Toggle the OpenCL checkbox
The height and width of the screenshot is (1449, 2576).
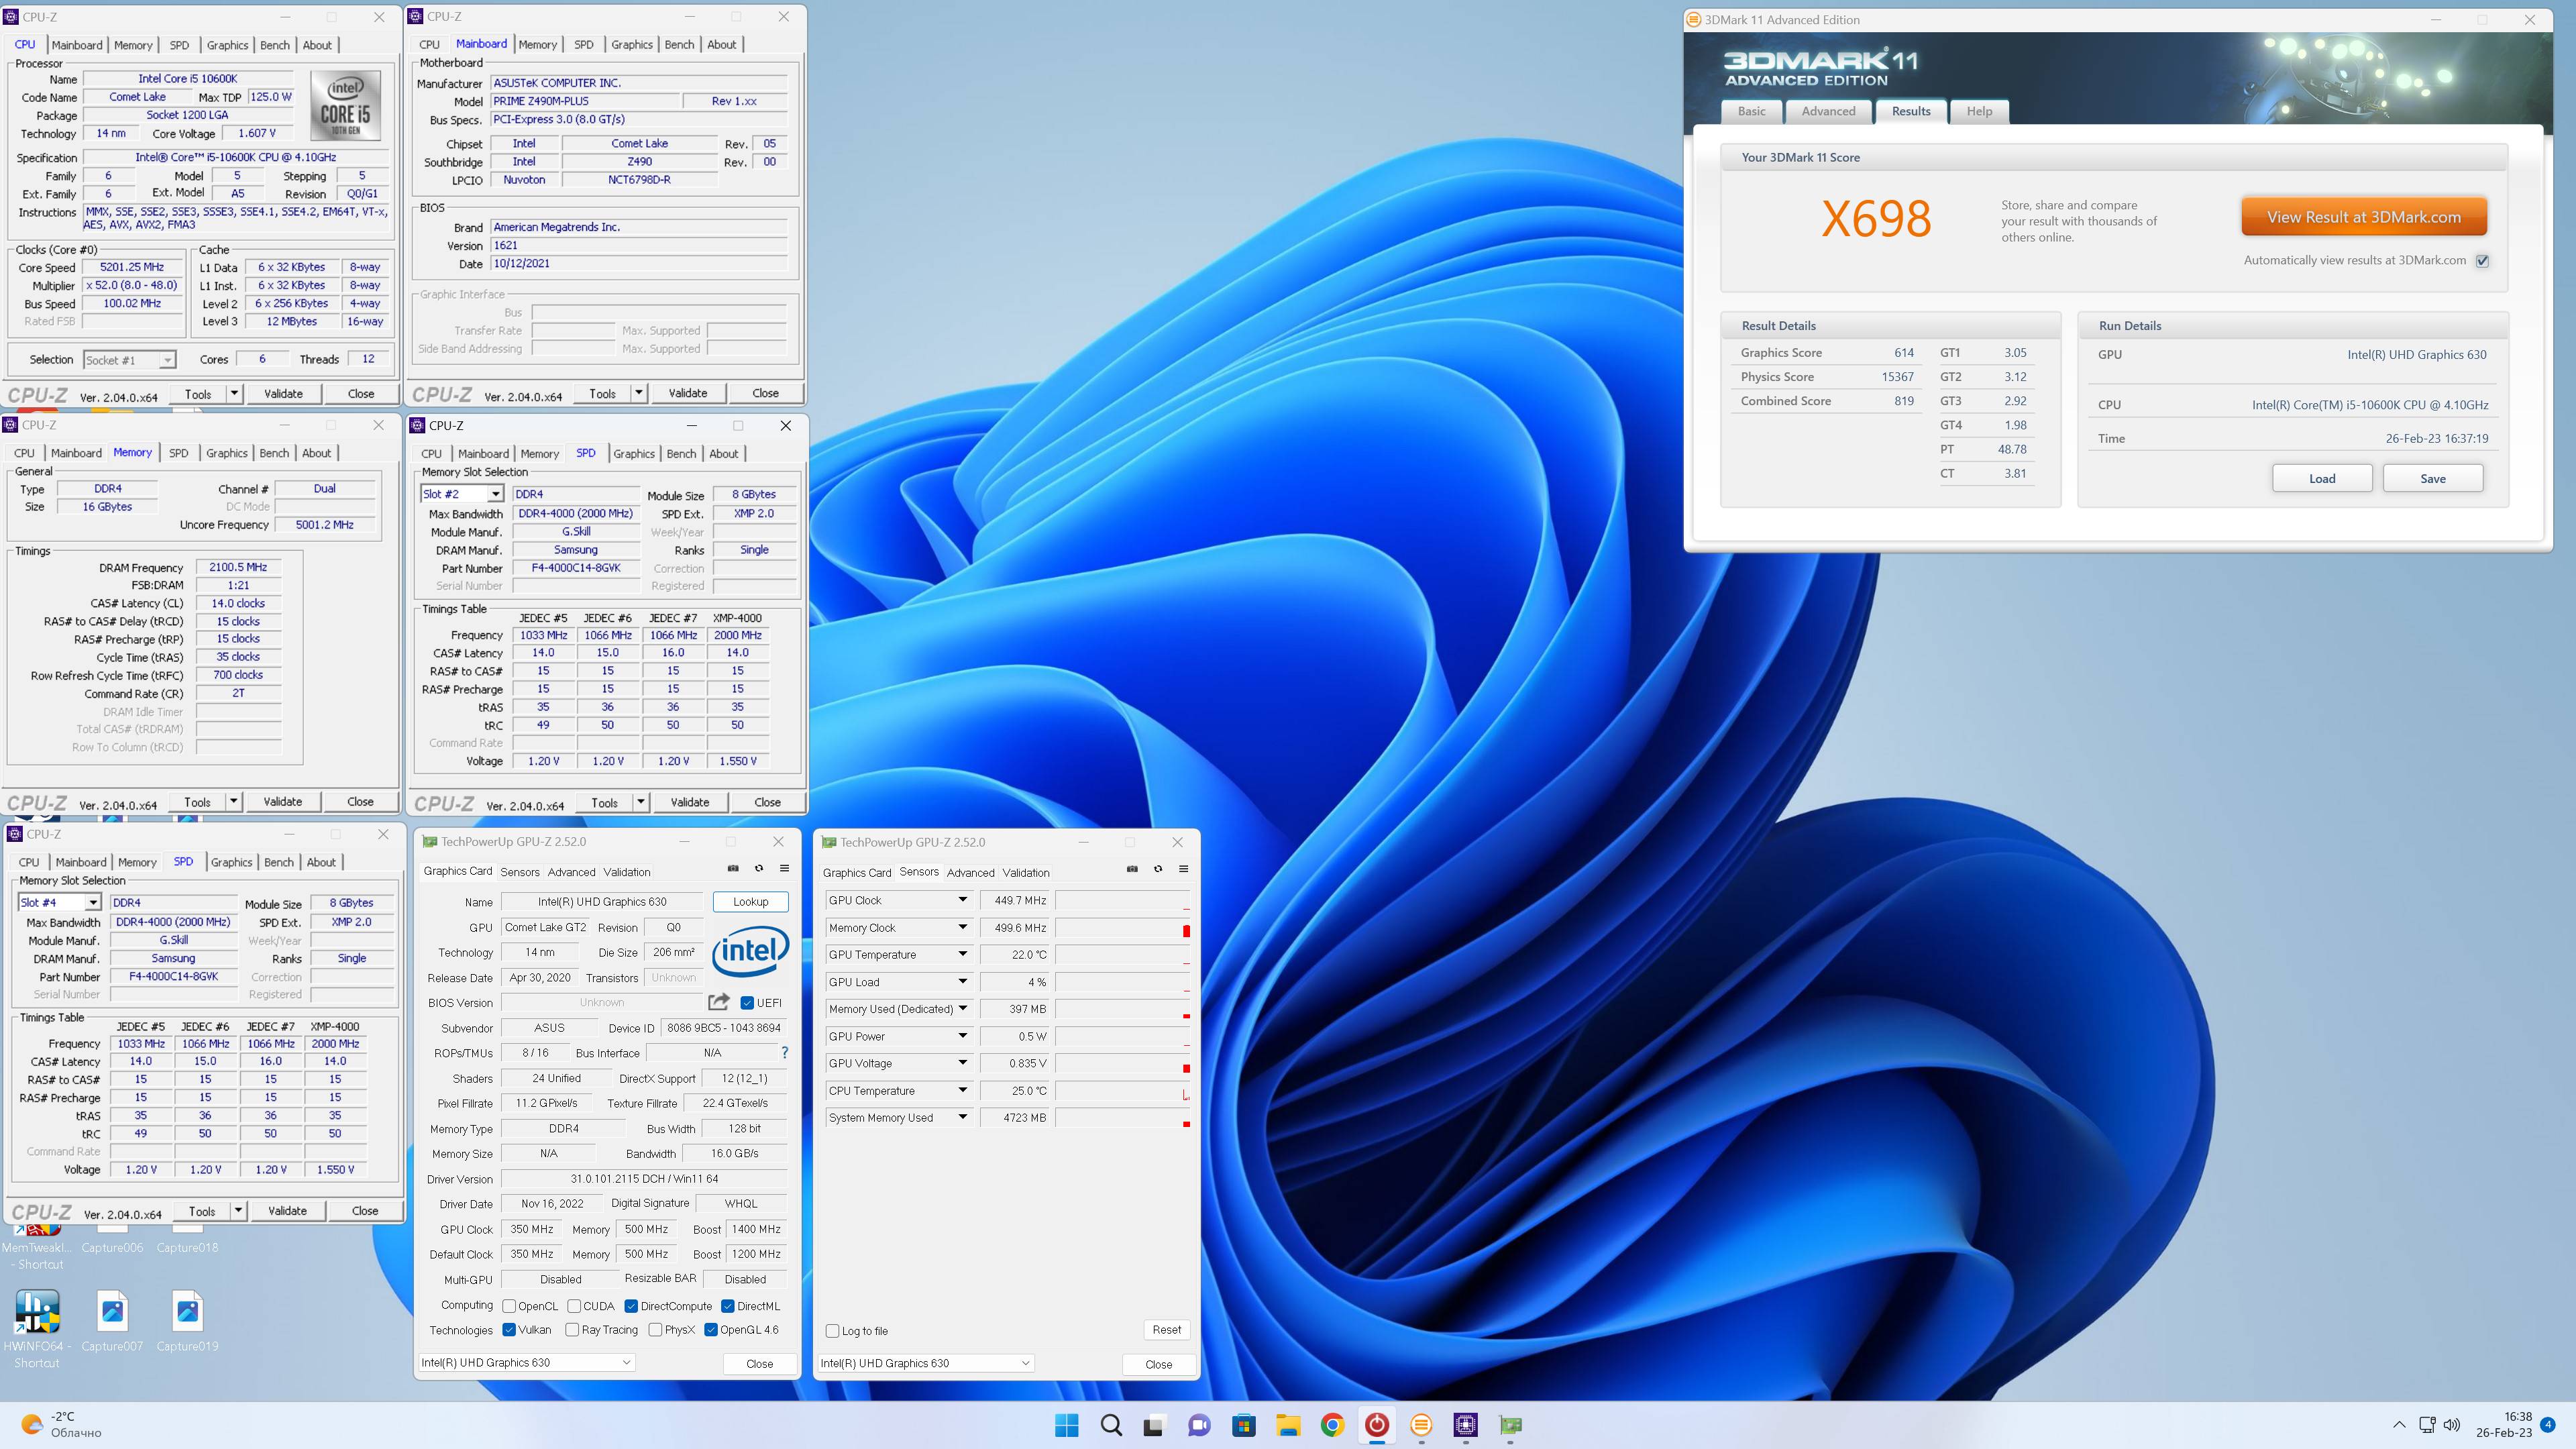tap(509, 1306)
